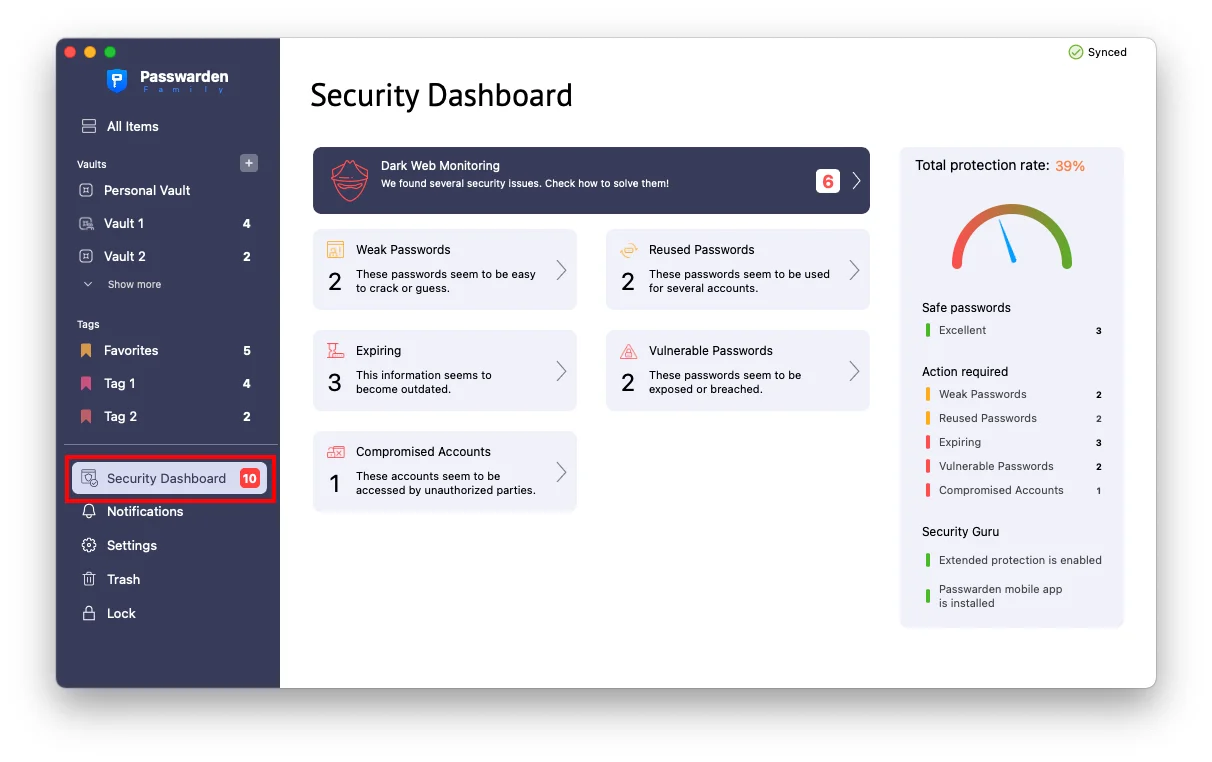Click the Expiring hourglass icon
The image size is (1212, 762).
[336, 351]
